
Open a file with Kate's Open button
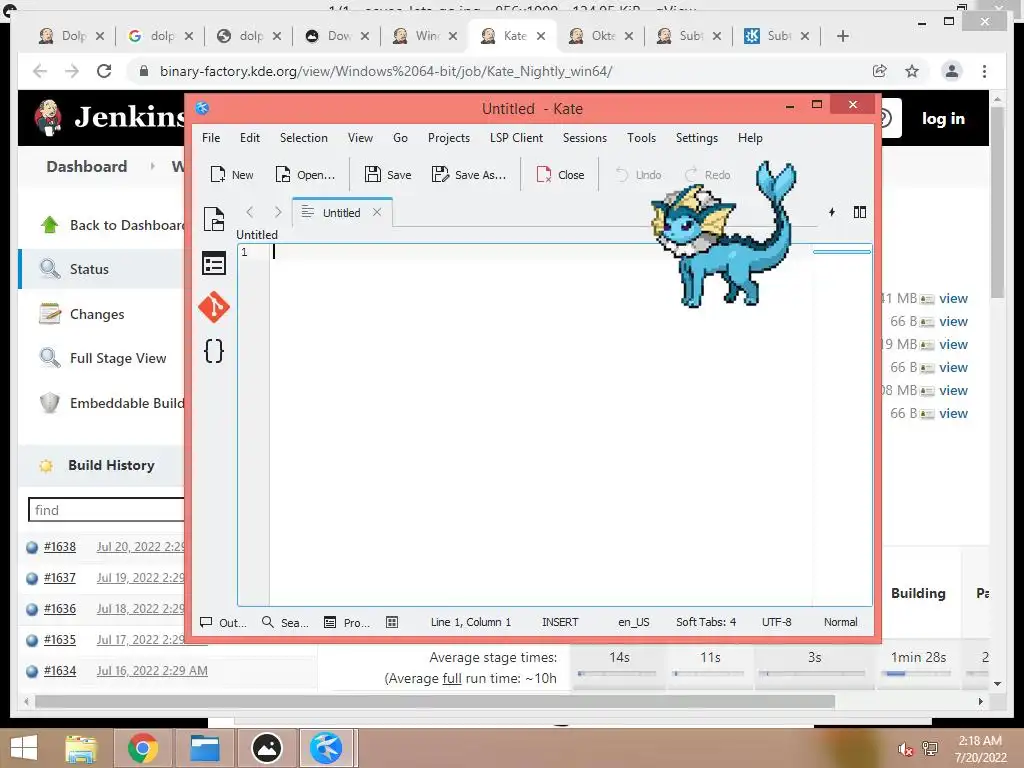coord(305,174)
